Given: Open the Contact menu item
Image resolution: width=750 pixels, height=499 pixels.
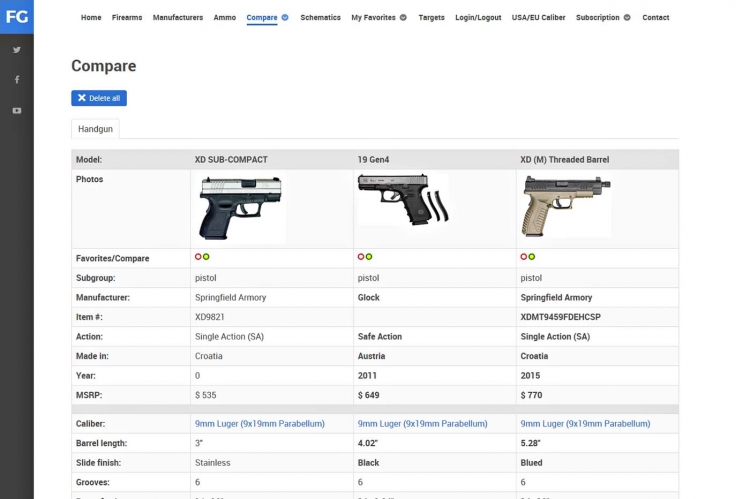Looking at the screenshot, I should (x=656, y=18).
